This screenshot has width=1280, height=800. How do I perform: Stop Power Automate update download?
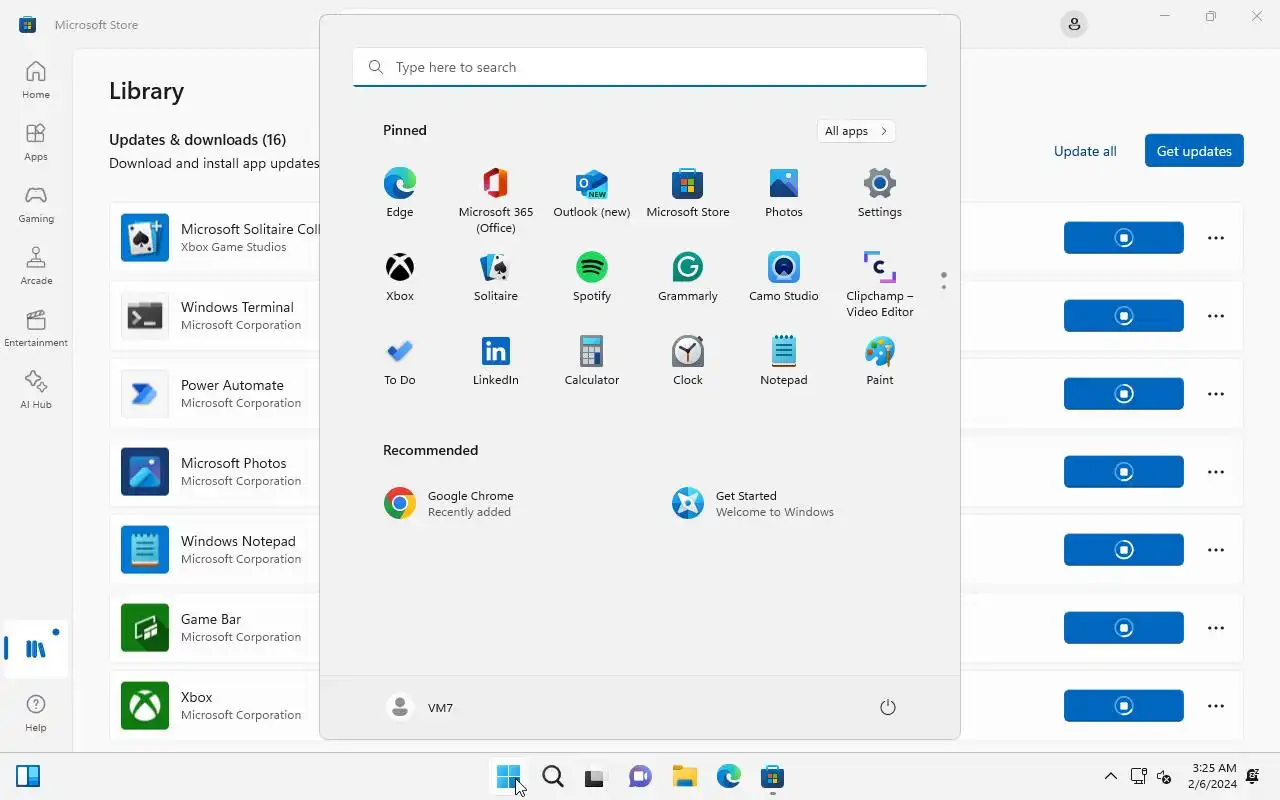point(1124,394)
